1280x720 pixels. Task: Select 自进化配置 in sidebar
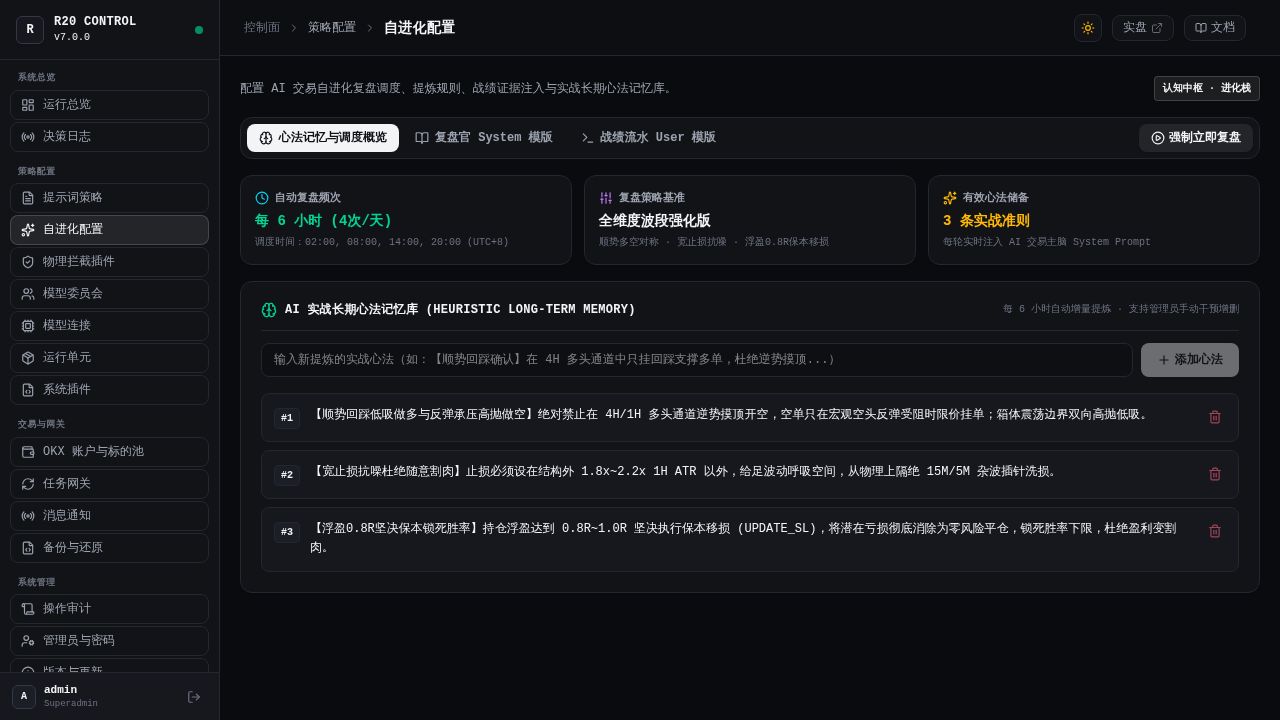[109, 230]
